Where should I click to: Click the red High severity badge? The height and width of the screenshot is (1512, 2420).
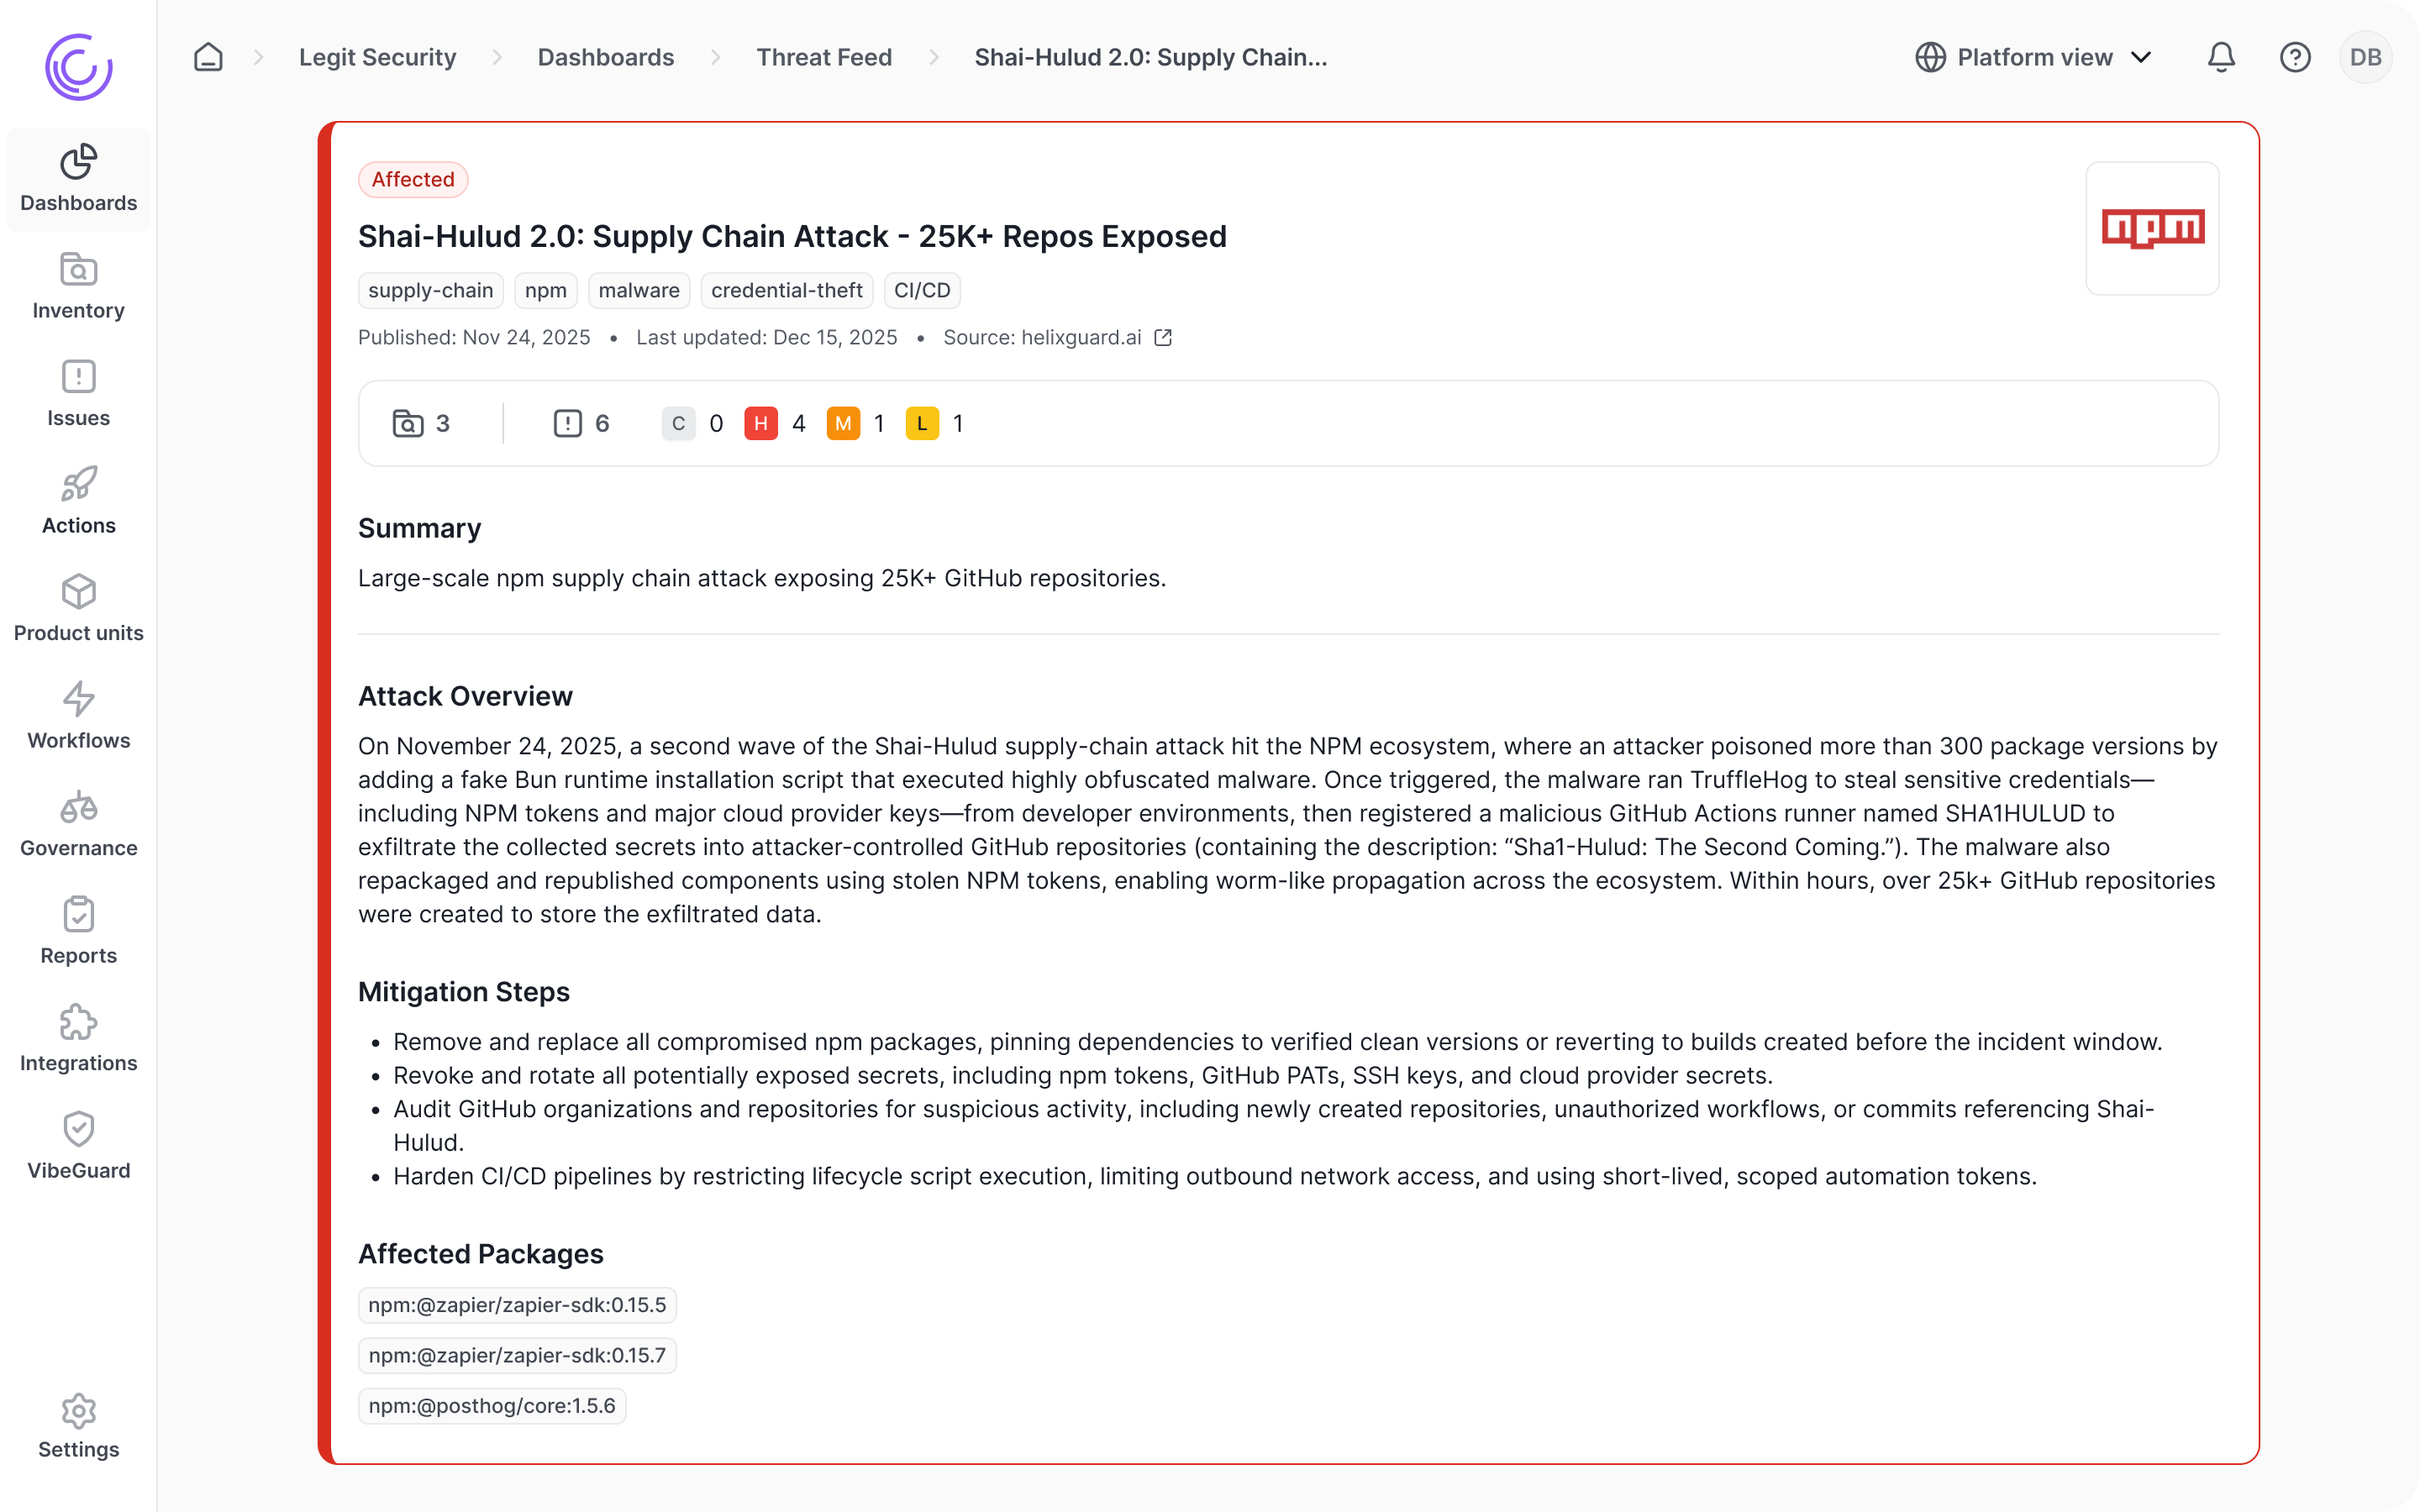761,423
